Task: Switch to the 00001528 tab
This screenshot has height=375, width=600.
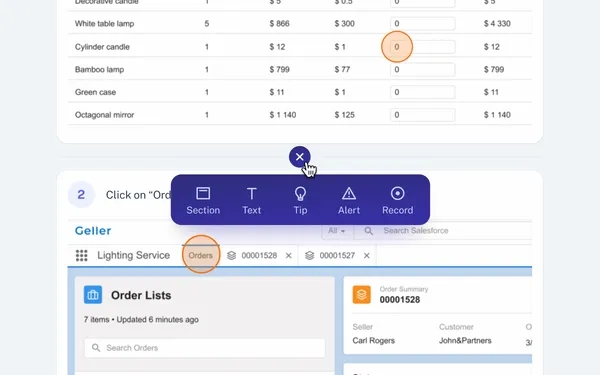Action: point(254,255)
